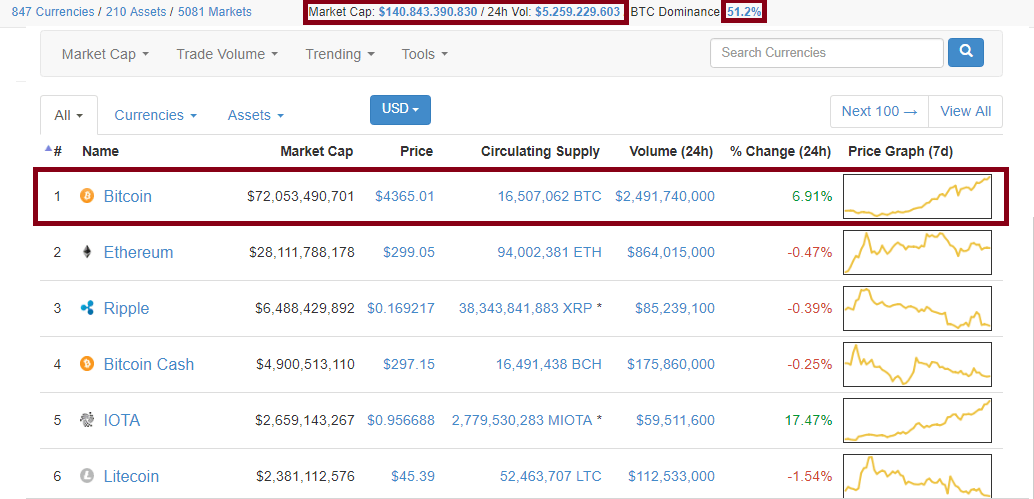Go to Next 100 results

pyautogui.click(x=879, y=111)
